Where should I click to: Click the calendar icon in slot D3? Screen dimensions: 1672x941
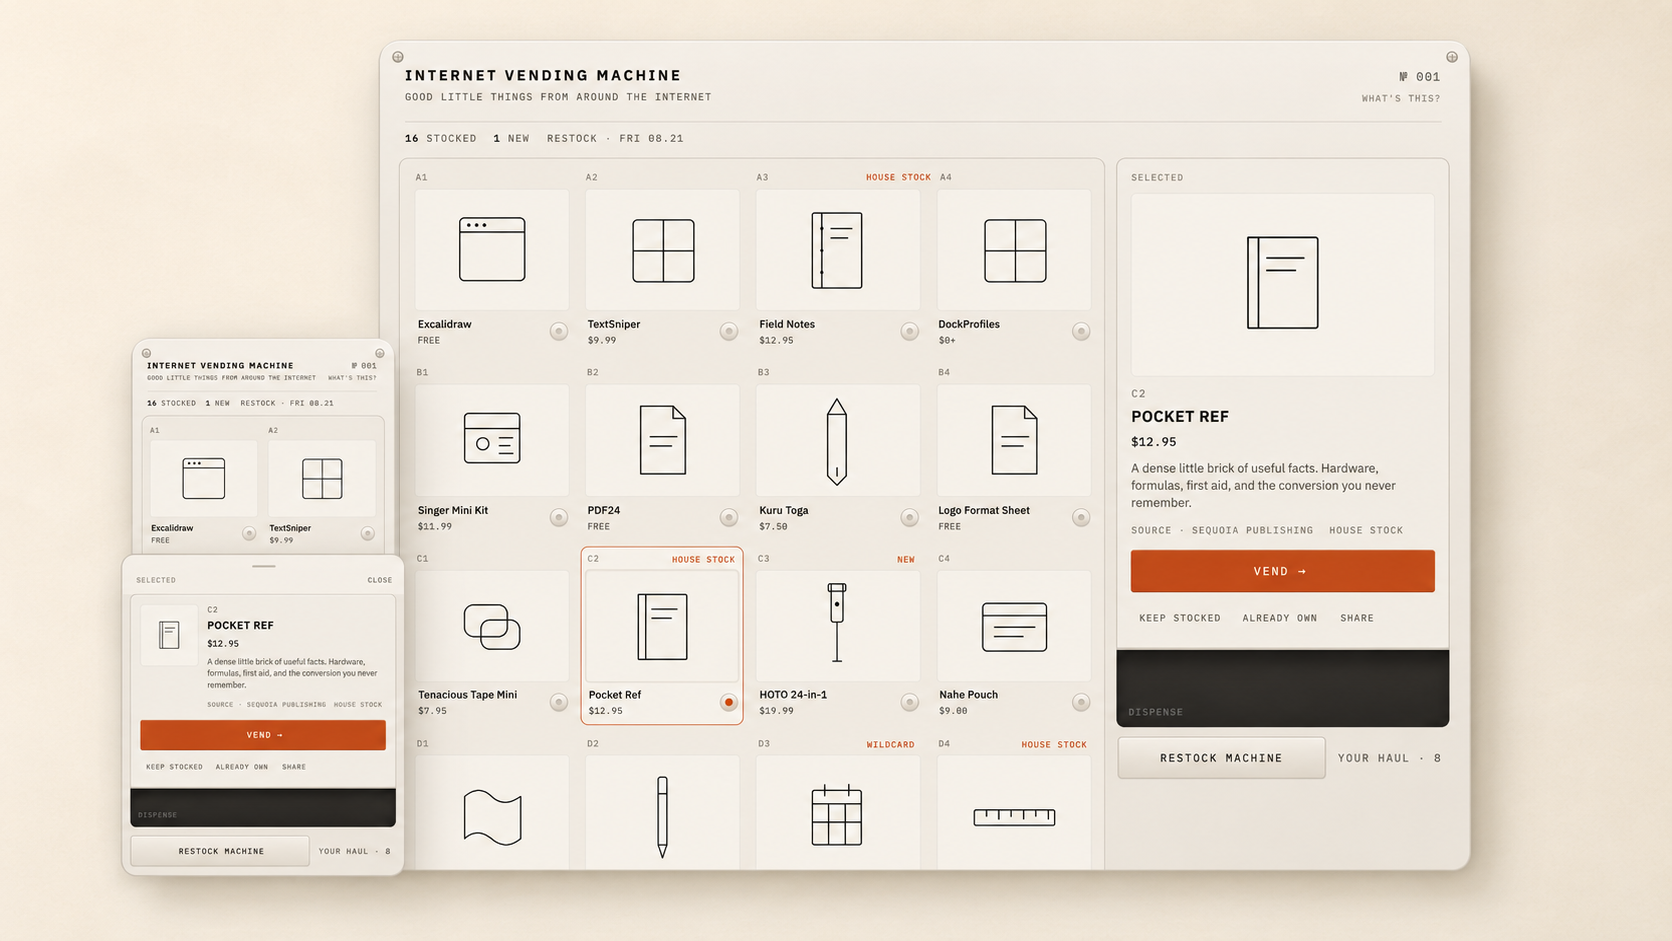[x=837, y=815]
